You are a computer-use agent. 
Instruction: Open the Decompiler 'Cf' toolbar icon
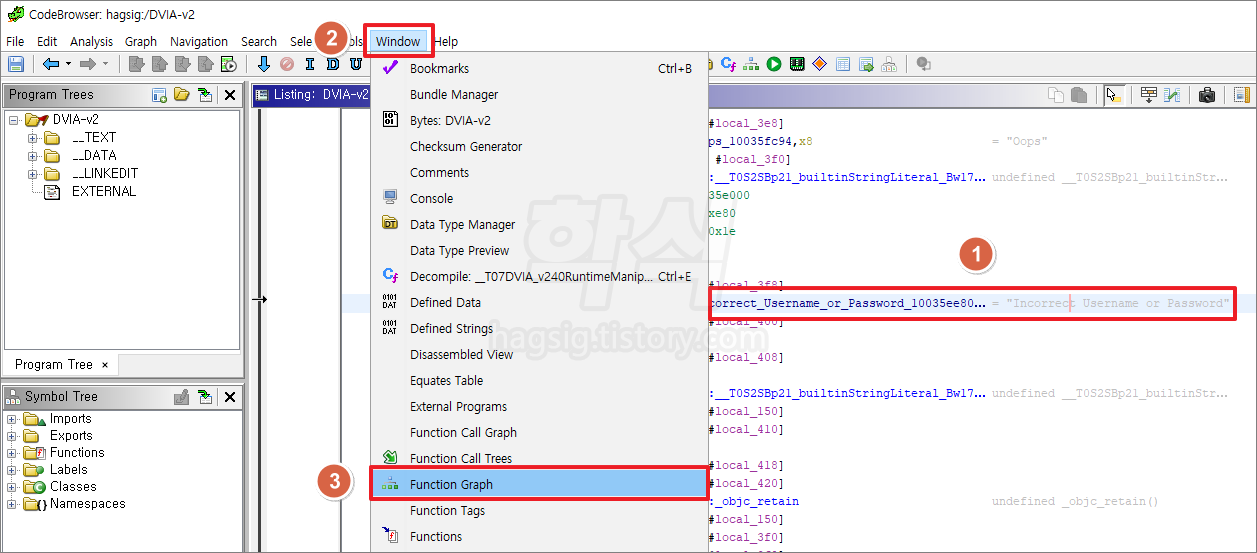(728, 64)
